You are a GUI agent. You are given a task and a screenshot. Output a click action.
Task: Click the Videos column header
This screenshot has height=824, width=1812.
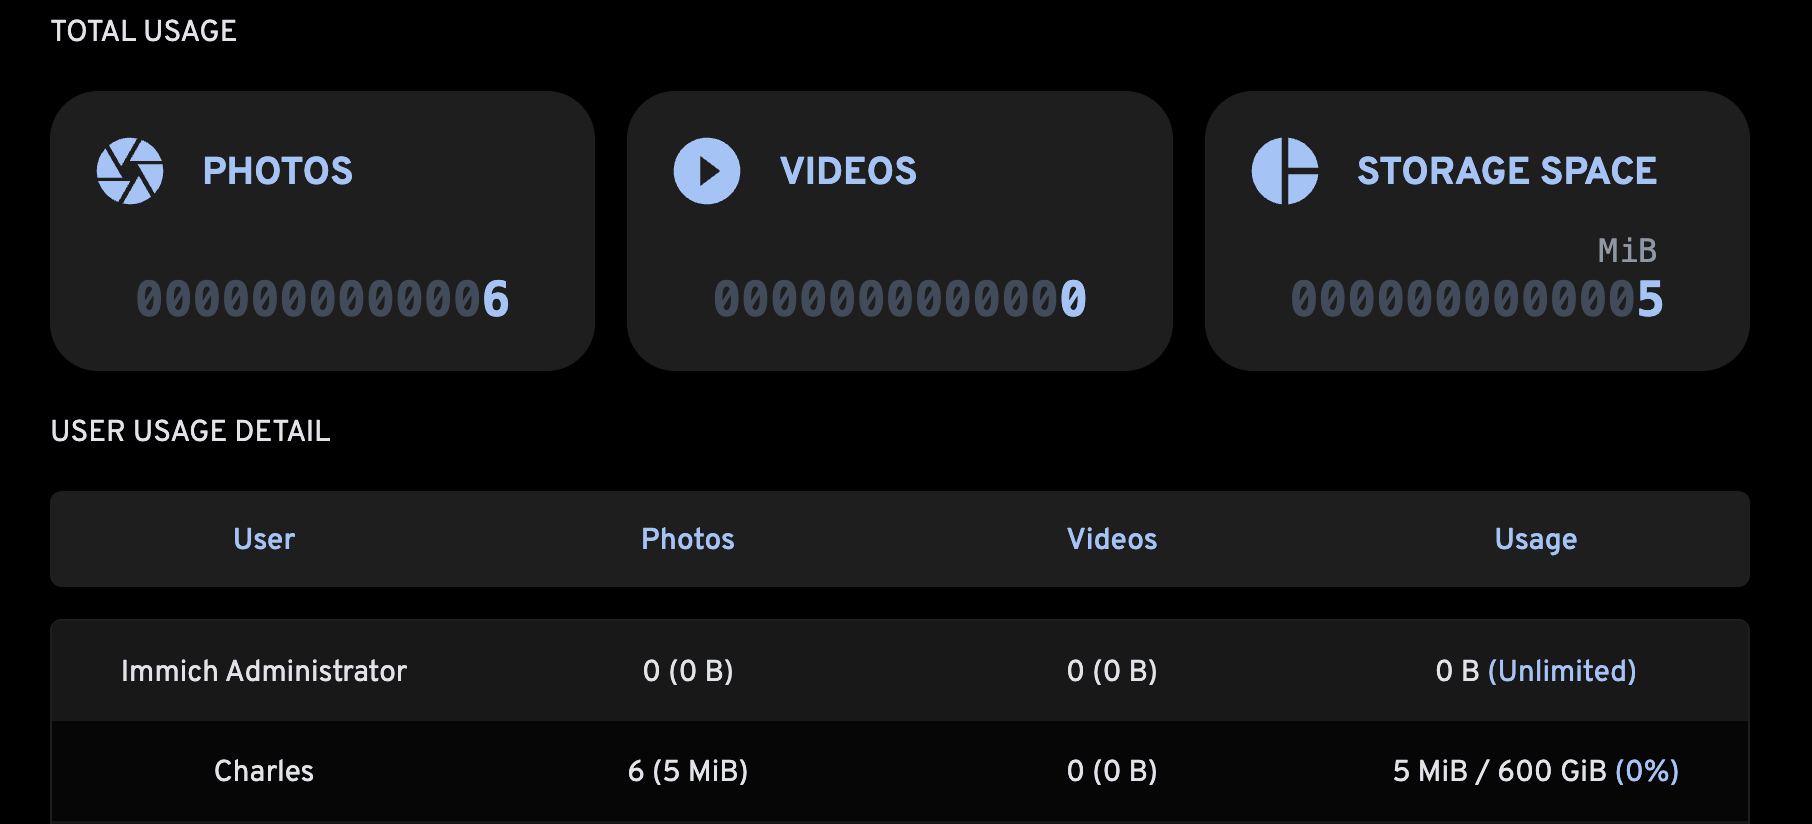click(1112, 539)
